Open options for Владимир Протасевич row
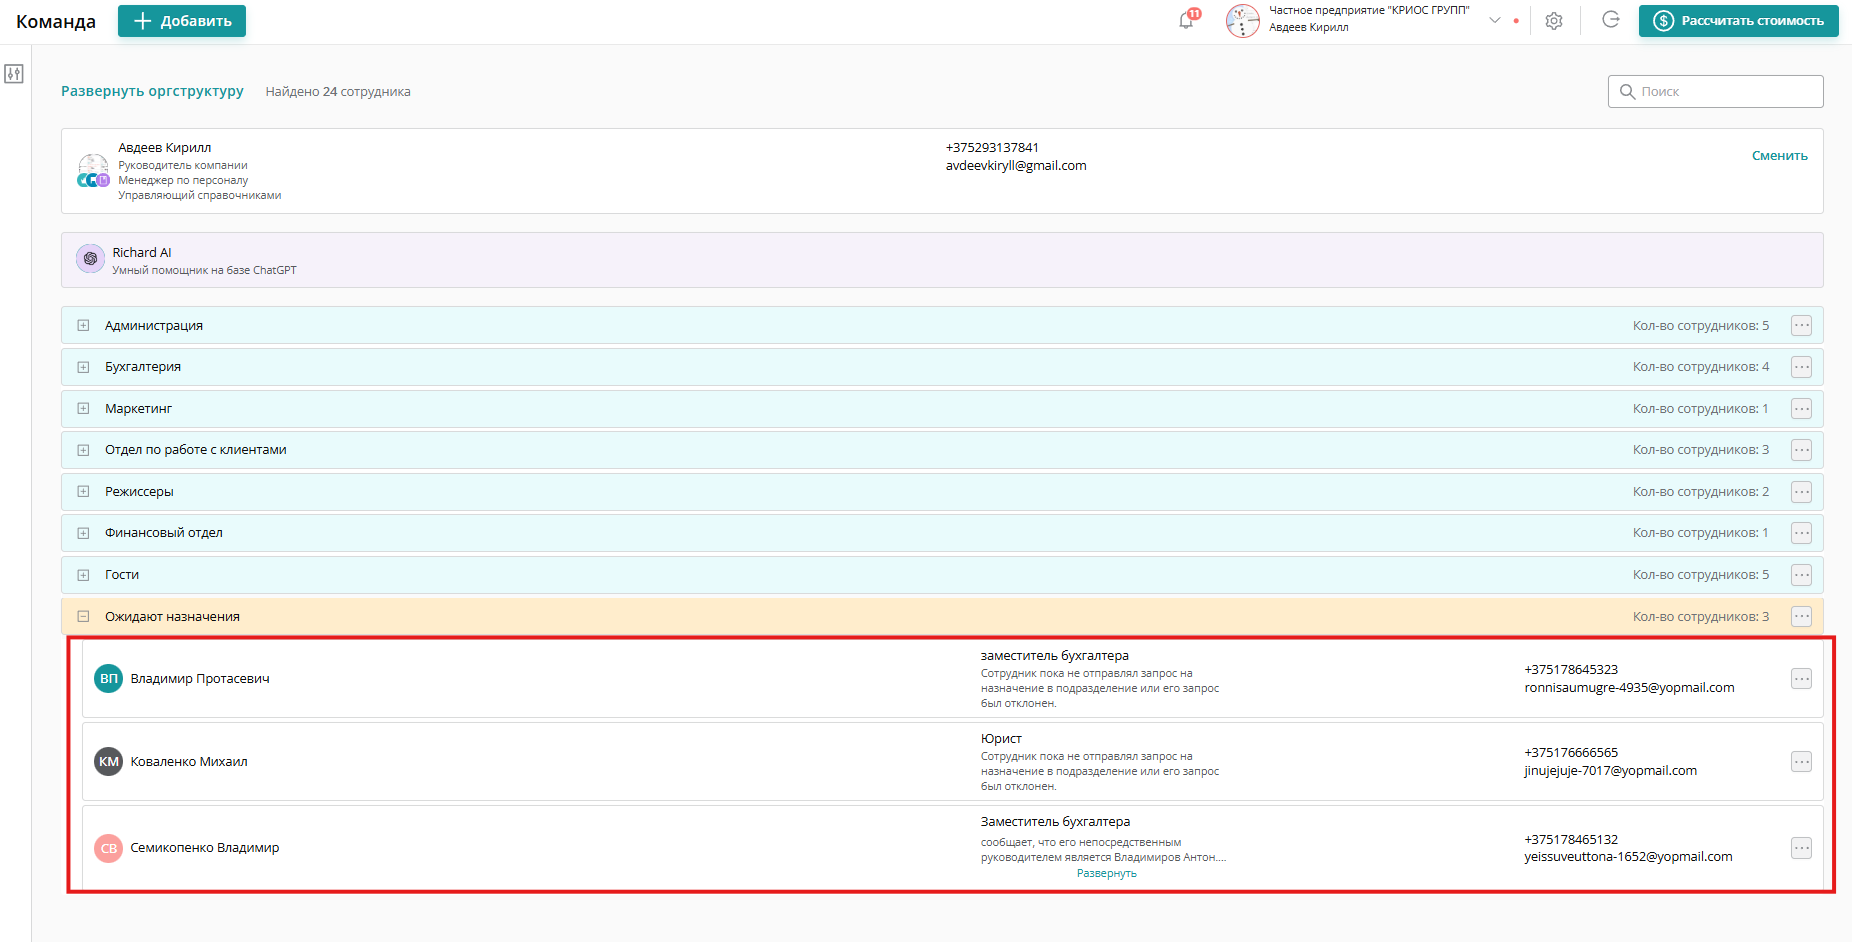 point(1801,679)
